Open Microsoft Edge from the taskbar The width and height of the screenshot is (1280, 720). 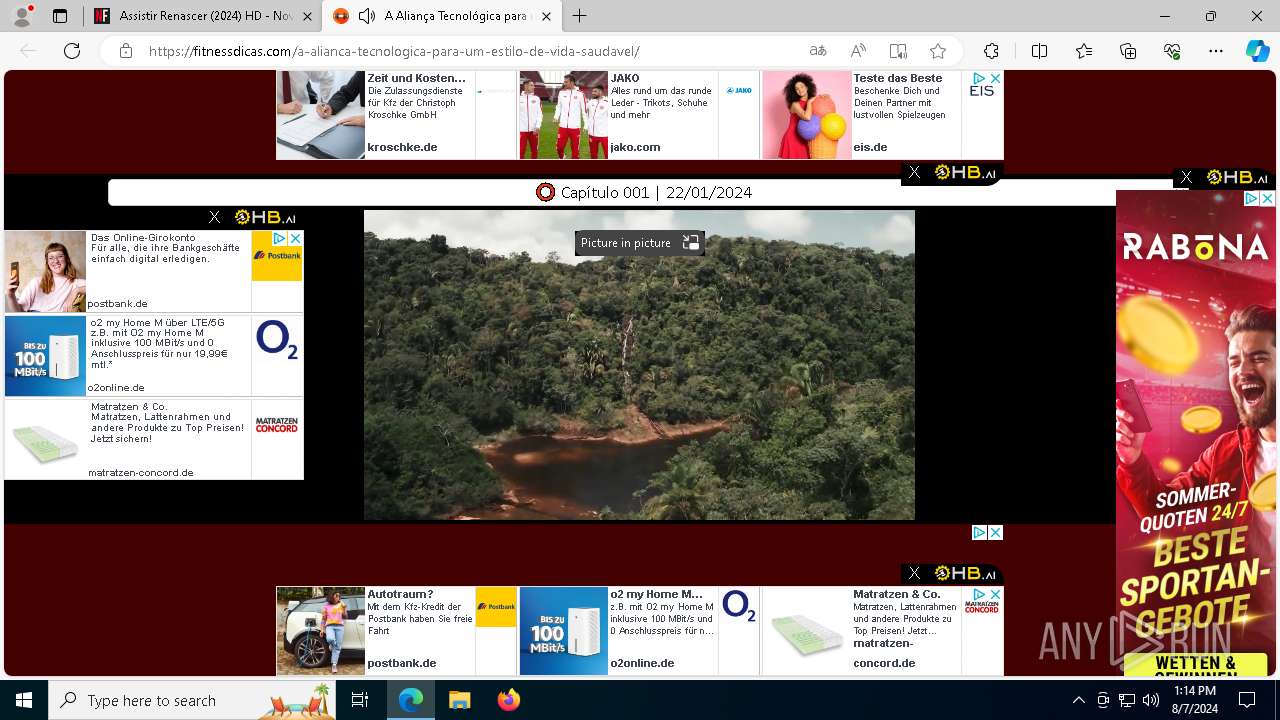411,700
